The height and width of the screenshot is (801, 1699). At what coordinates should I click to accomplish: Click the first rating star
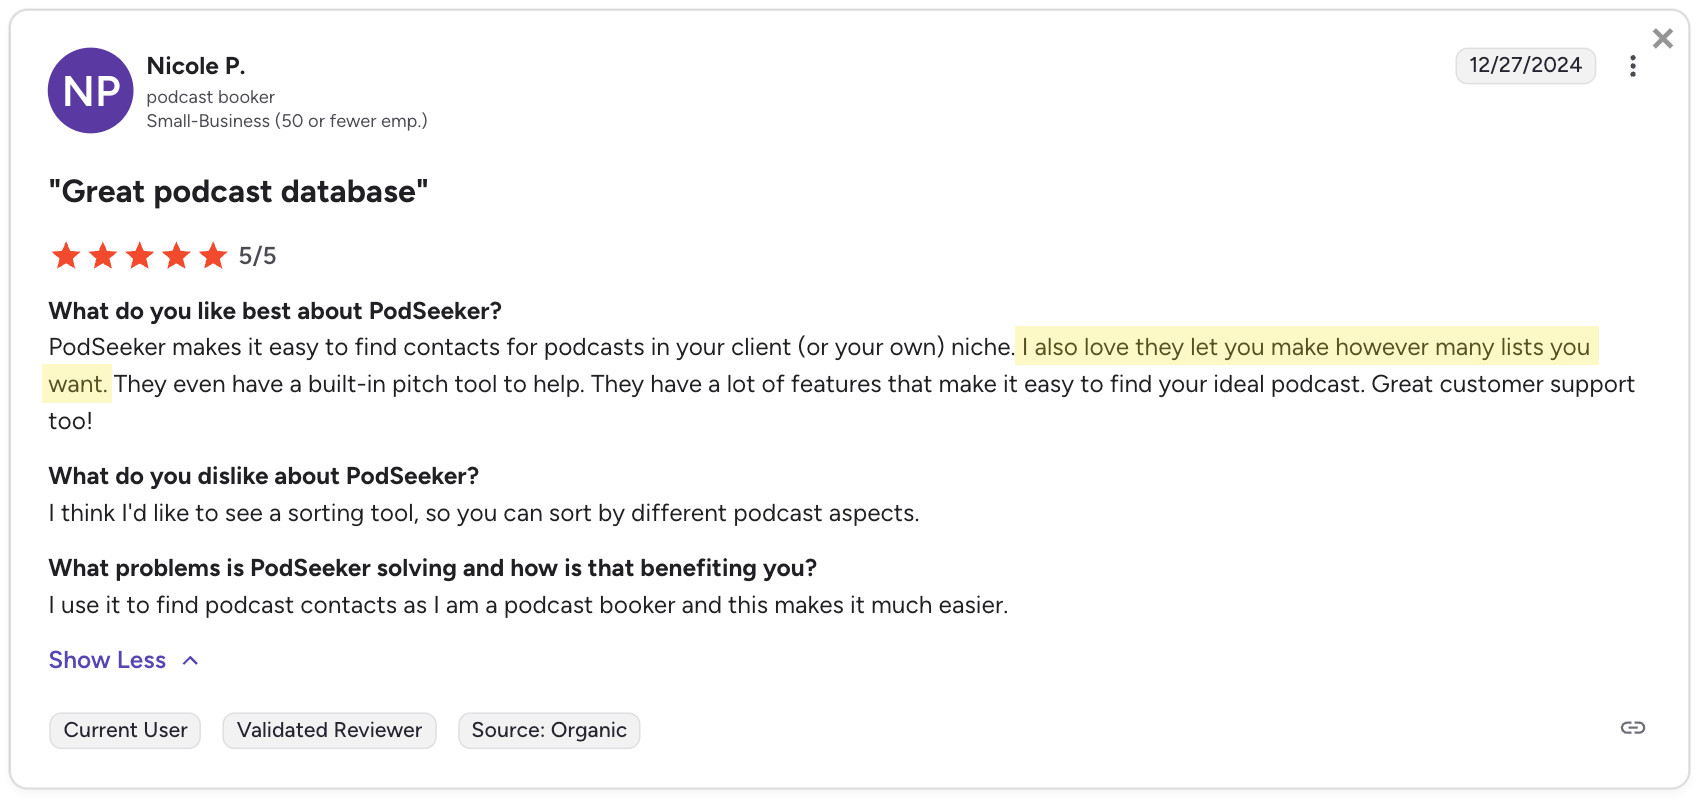pyautogui.click(x=66, y=256)
